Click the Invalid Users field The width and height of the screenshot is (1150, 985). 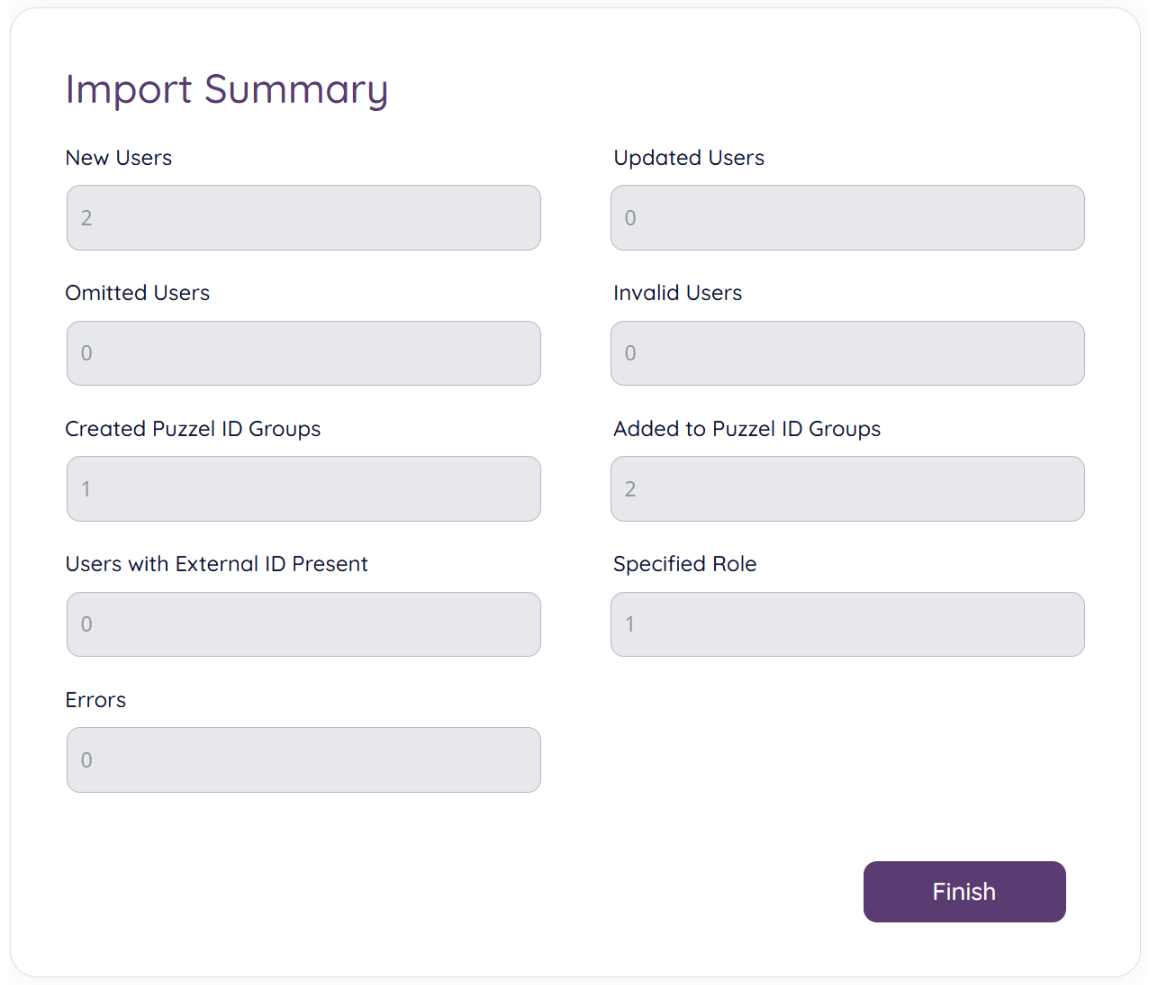tap(847, 353)
